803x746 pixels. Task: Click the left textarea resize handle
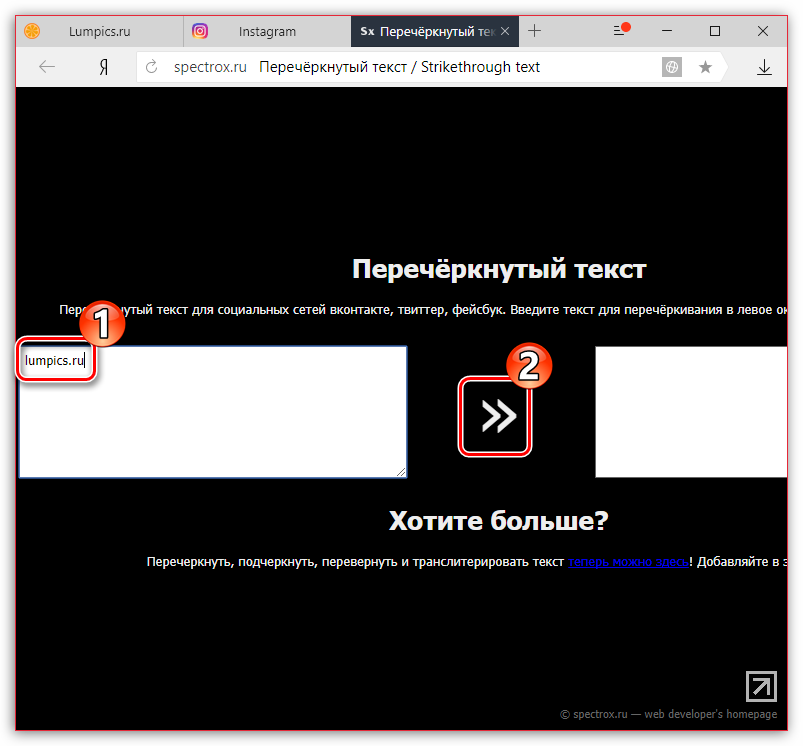[401, 472]
